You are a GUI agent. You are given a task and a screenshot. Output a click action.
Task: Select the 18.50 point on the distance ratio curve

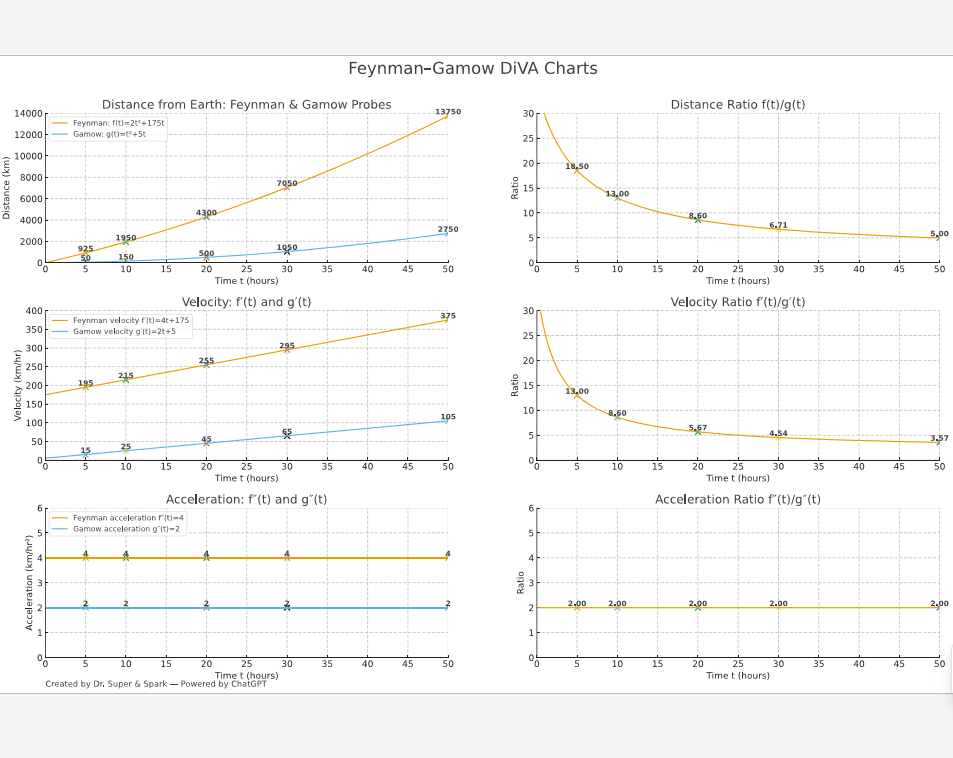[577, 171]
